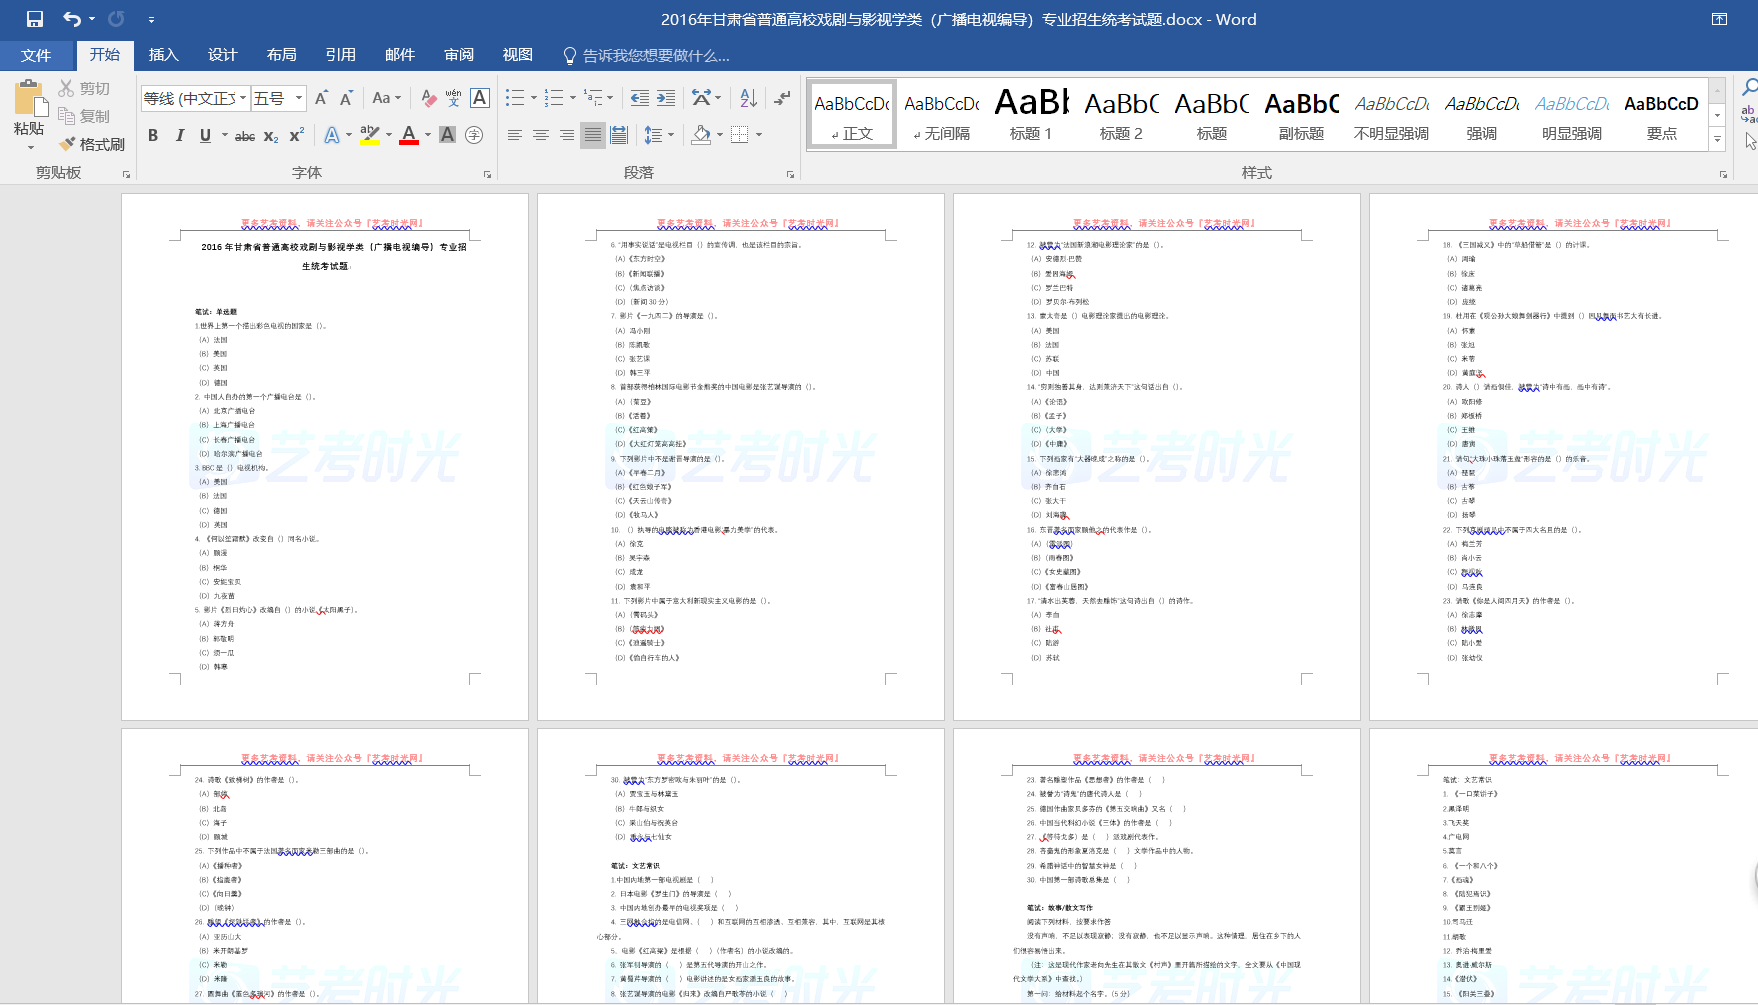The height and width of the screenshot is (1005, 1758).
Task: Open the font name dropdown
Action: pyautogui.click(x=242, y=98)
